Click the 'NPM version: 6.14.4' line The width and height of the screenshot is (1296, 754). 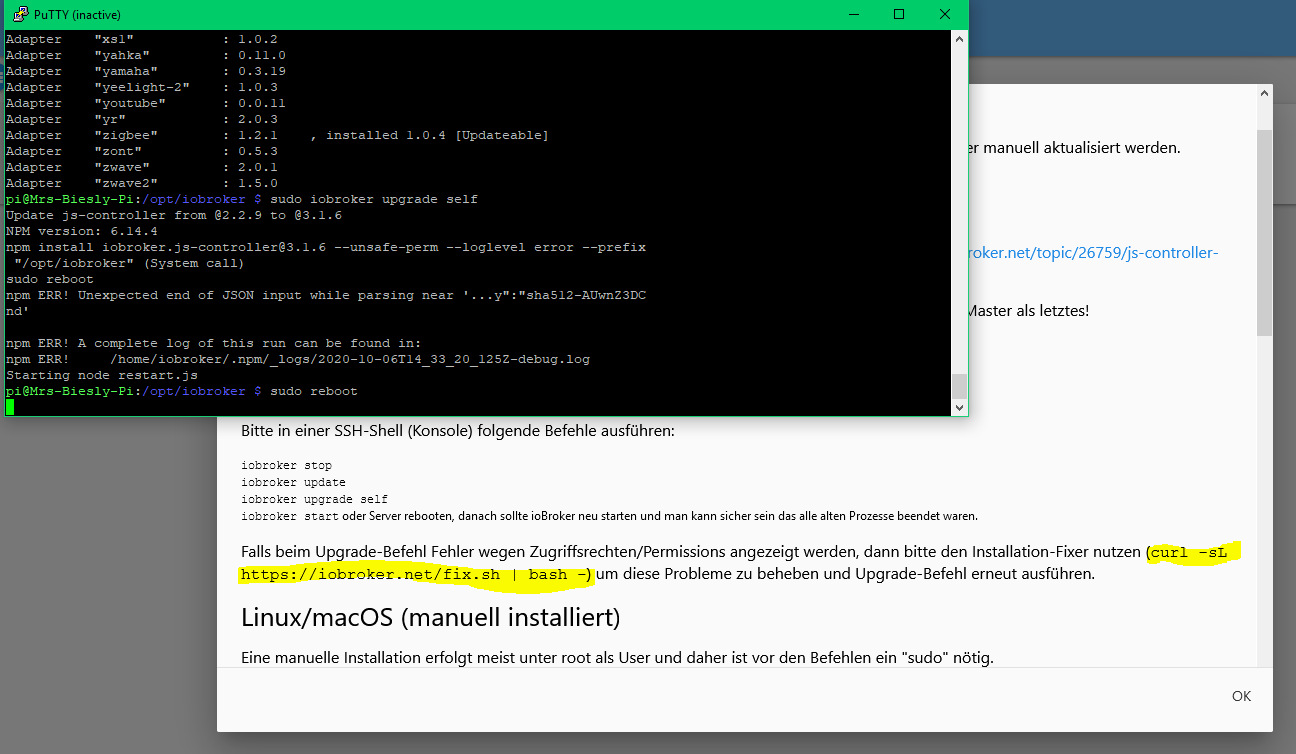tap(82, 231)
